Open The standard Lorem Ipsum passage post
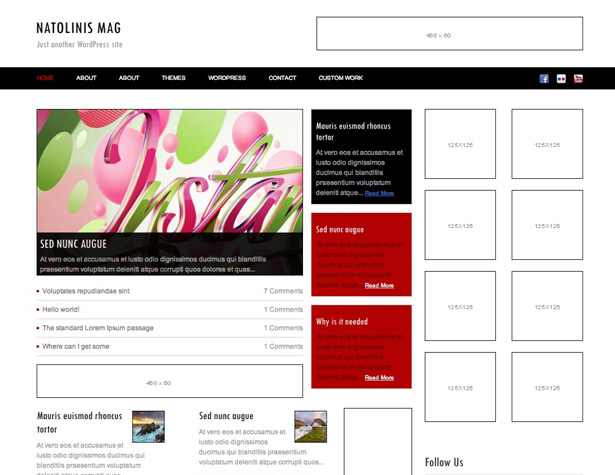This screenshot has width=615, height=475. point(98,328)
